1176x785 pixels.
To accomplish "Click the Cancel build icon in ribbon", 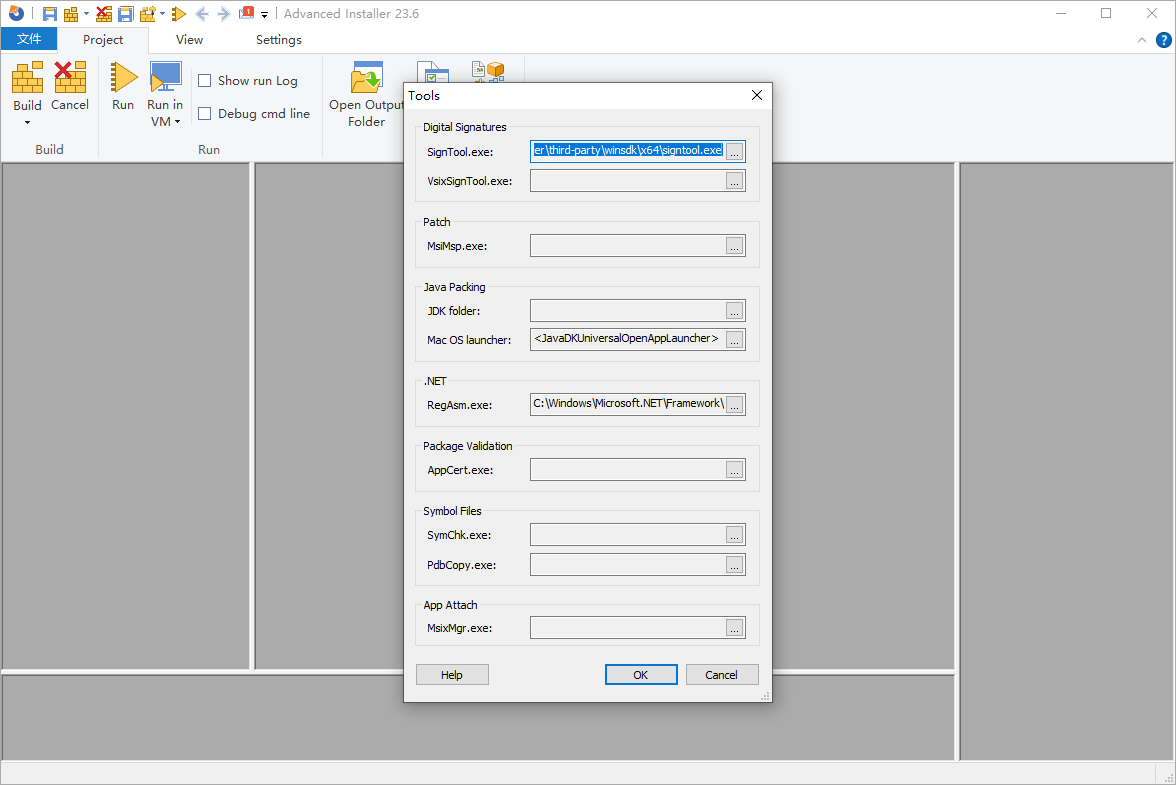I will point(70,78).
